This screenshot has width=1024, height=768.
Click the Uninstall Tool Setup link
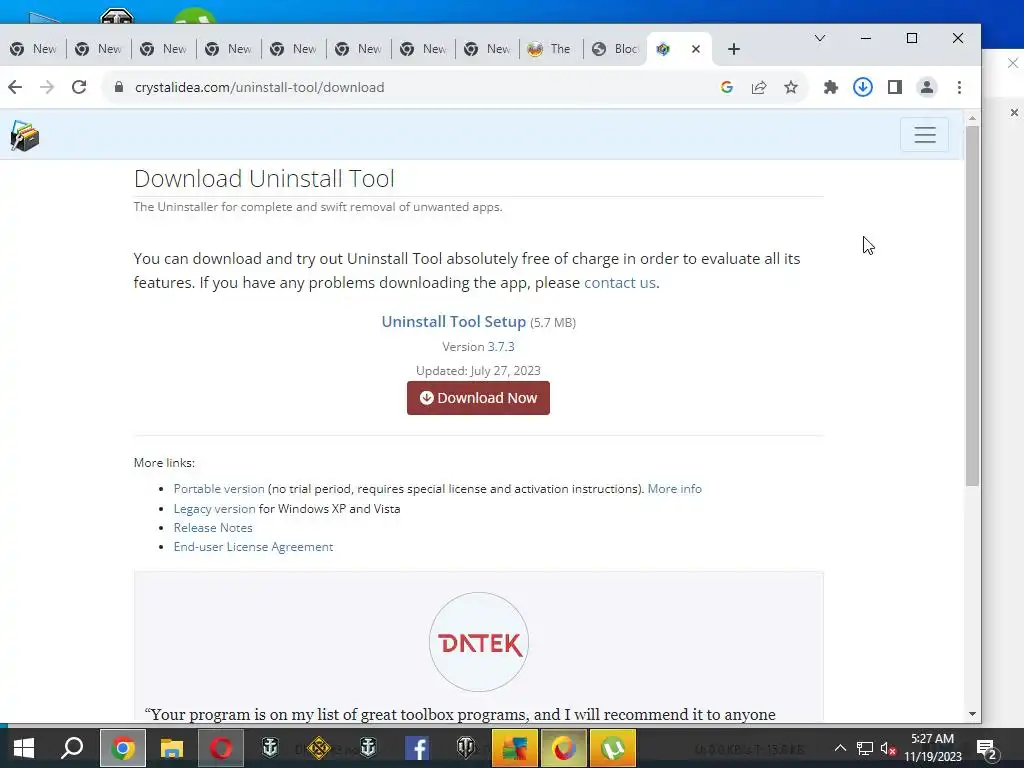click(453, 321)
